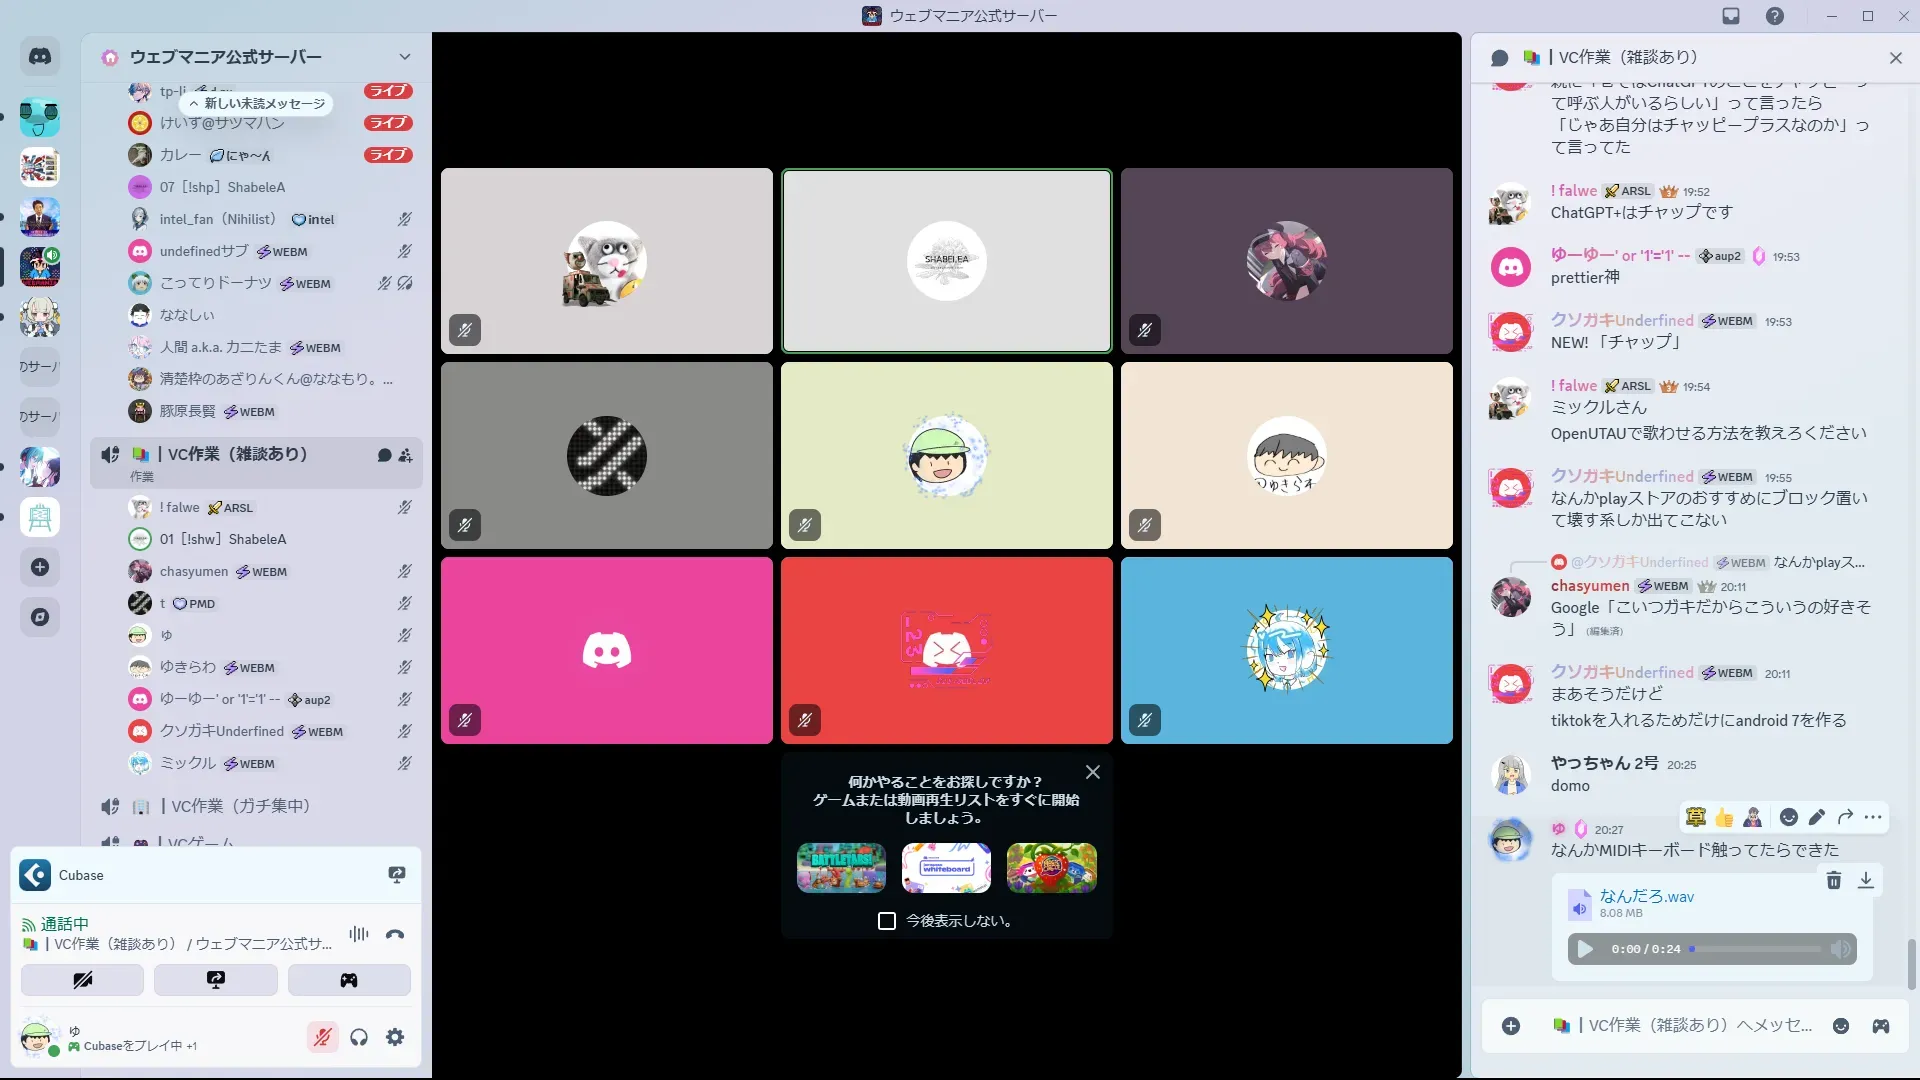Image resolution: width=1920 pixels, height=1080 pixels.
Task: Select VC作業（ガチ集中）voice channel
Action: [x=240, y=806]
